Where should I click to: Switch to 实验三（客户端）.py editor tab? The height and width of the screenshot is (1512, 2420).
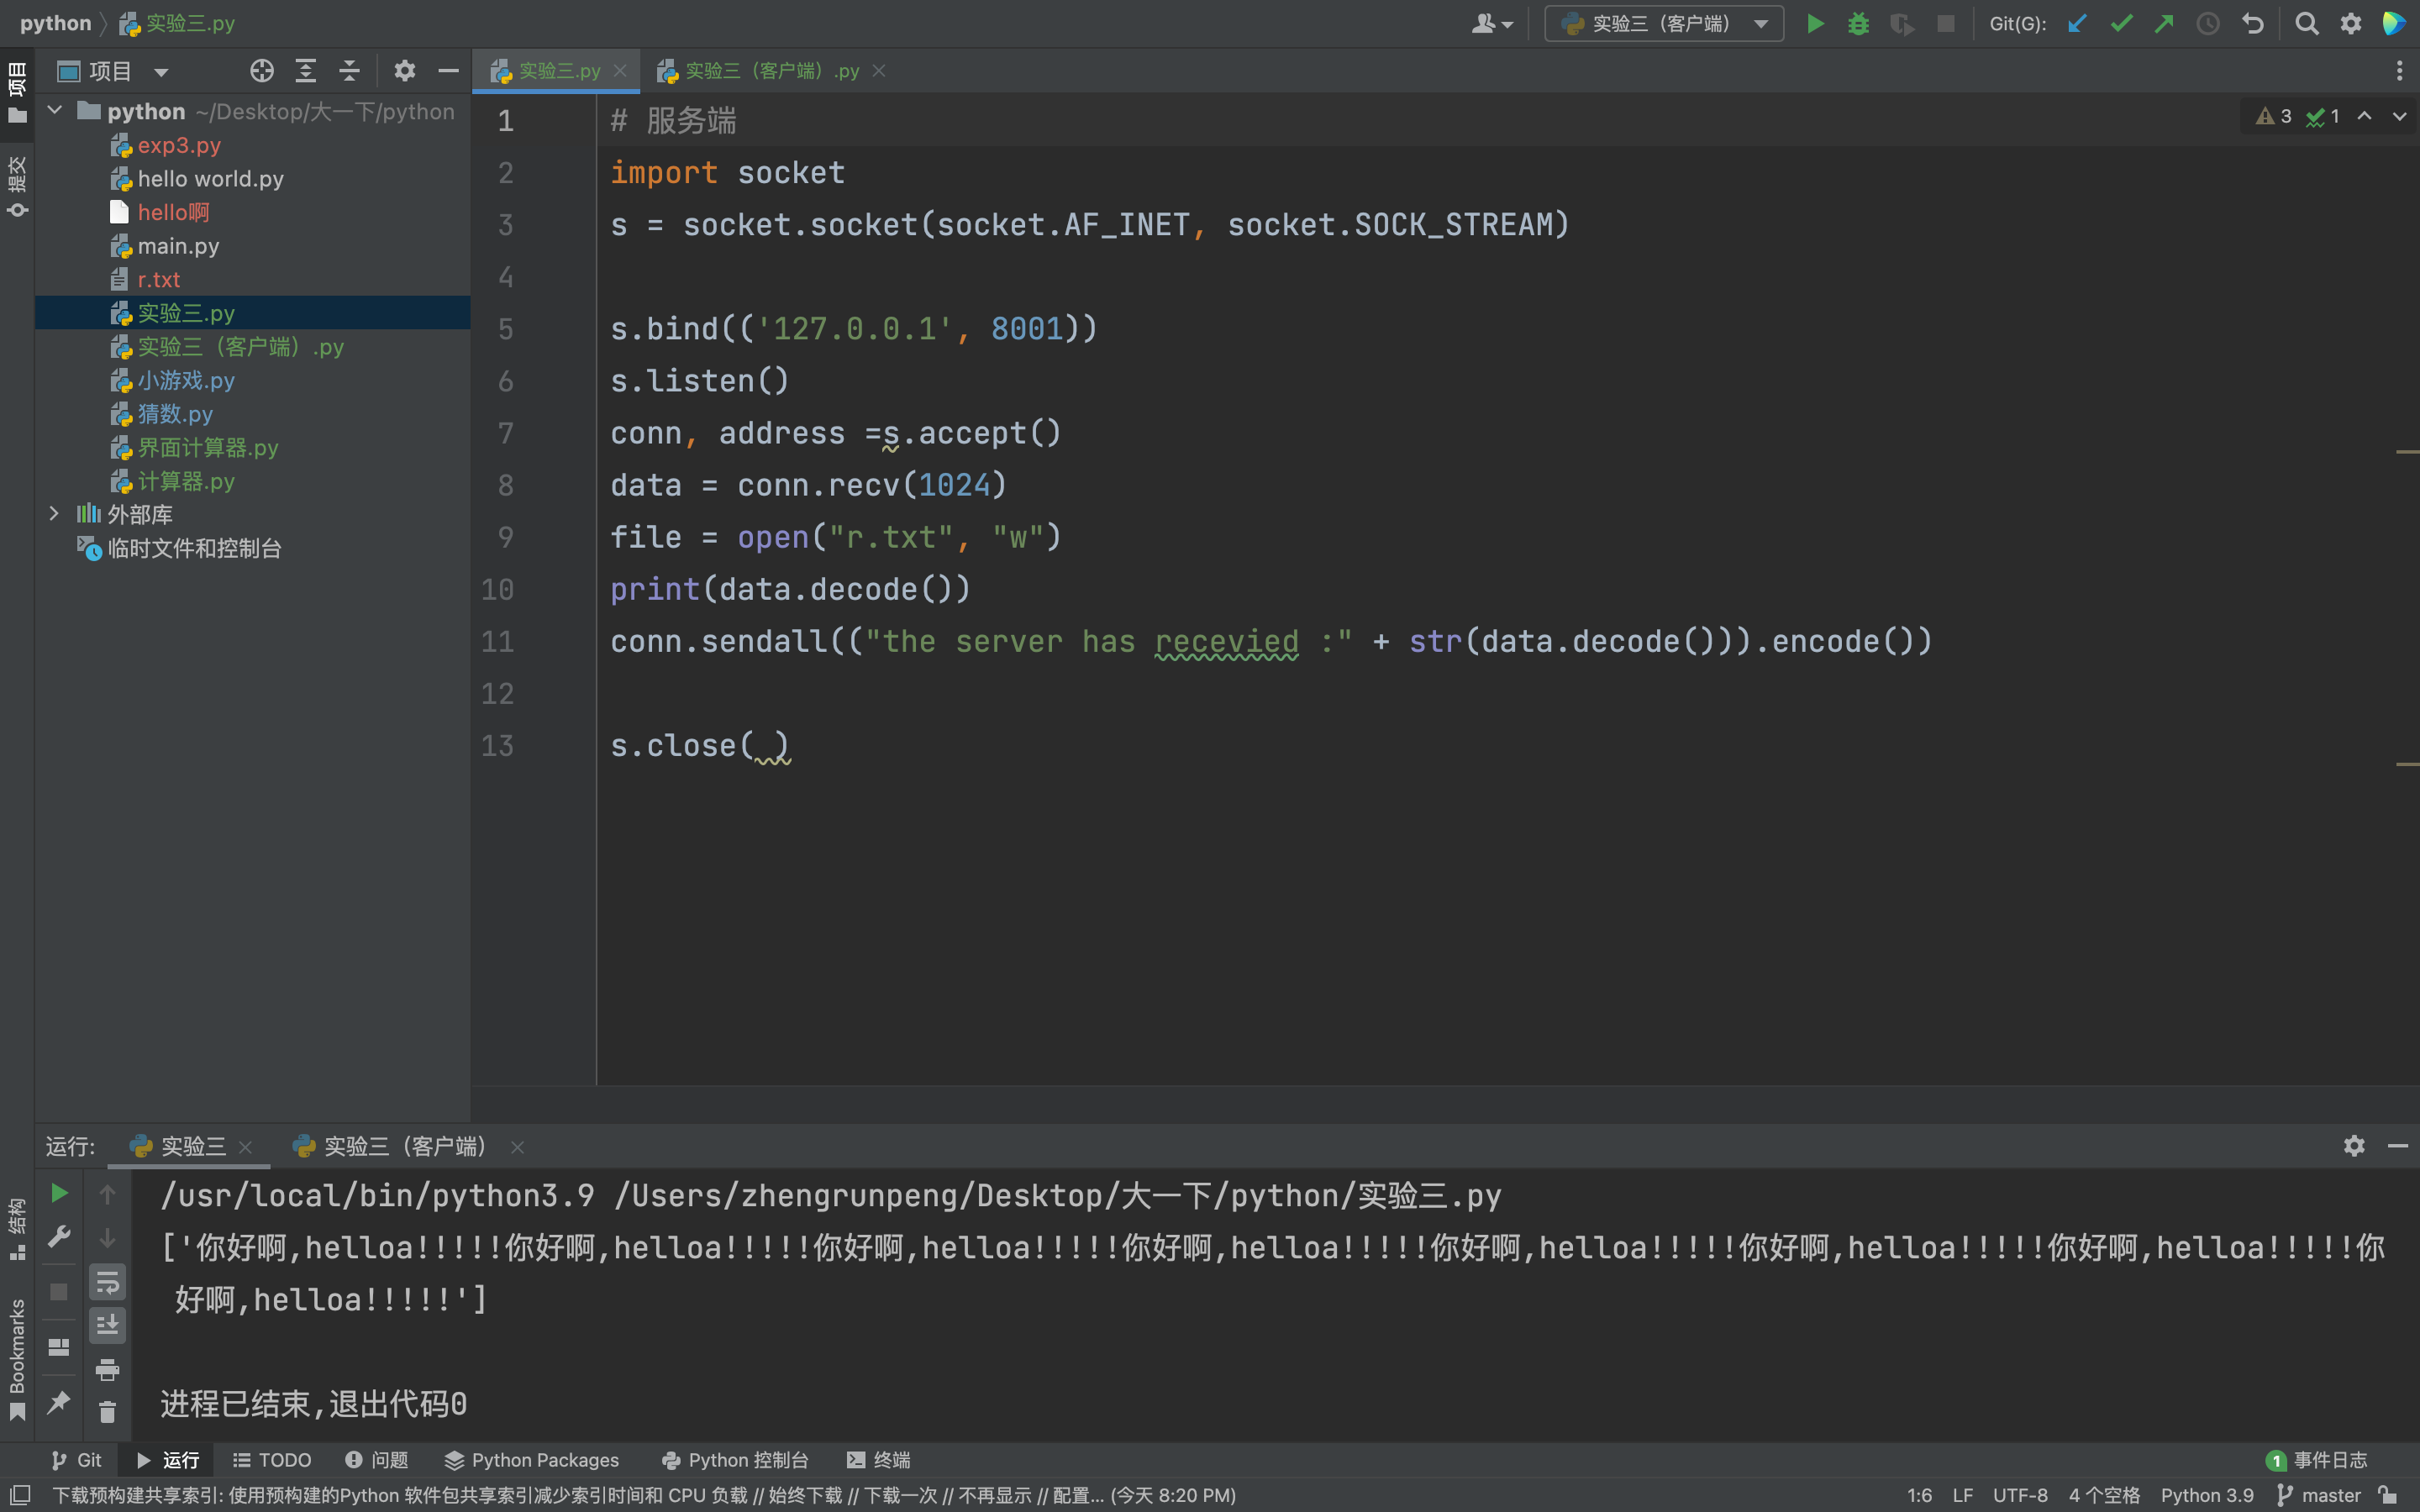[771, 71]
